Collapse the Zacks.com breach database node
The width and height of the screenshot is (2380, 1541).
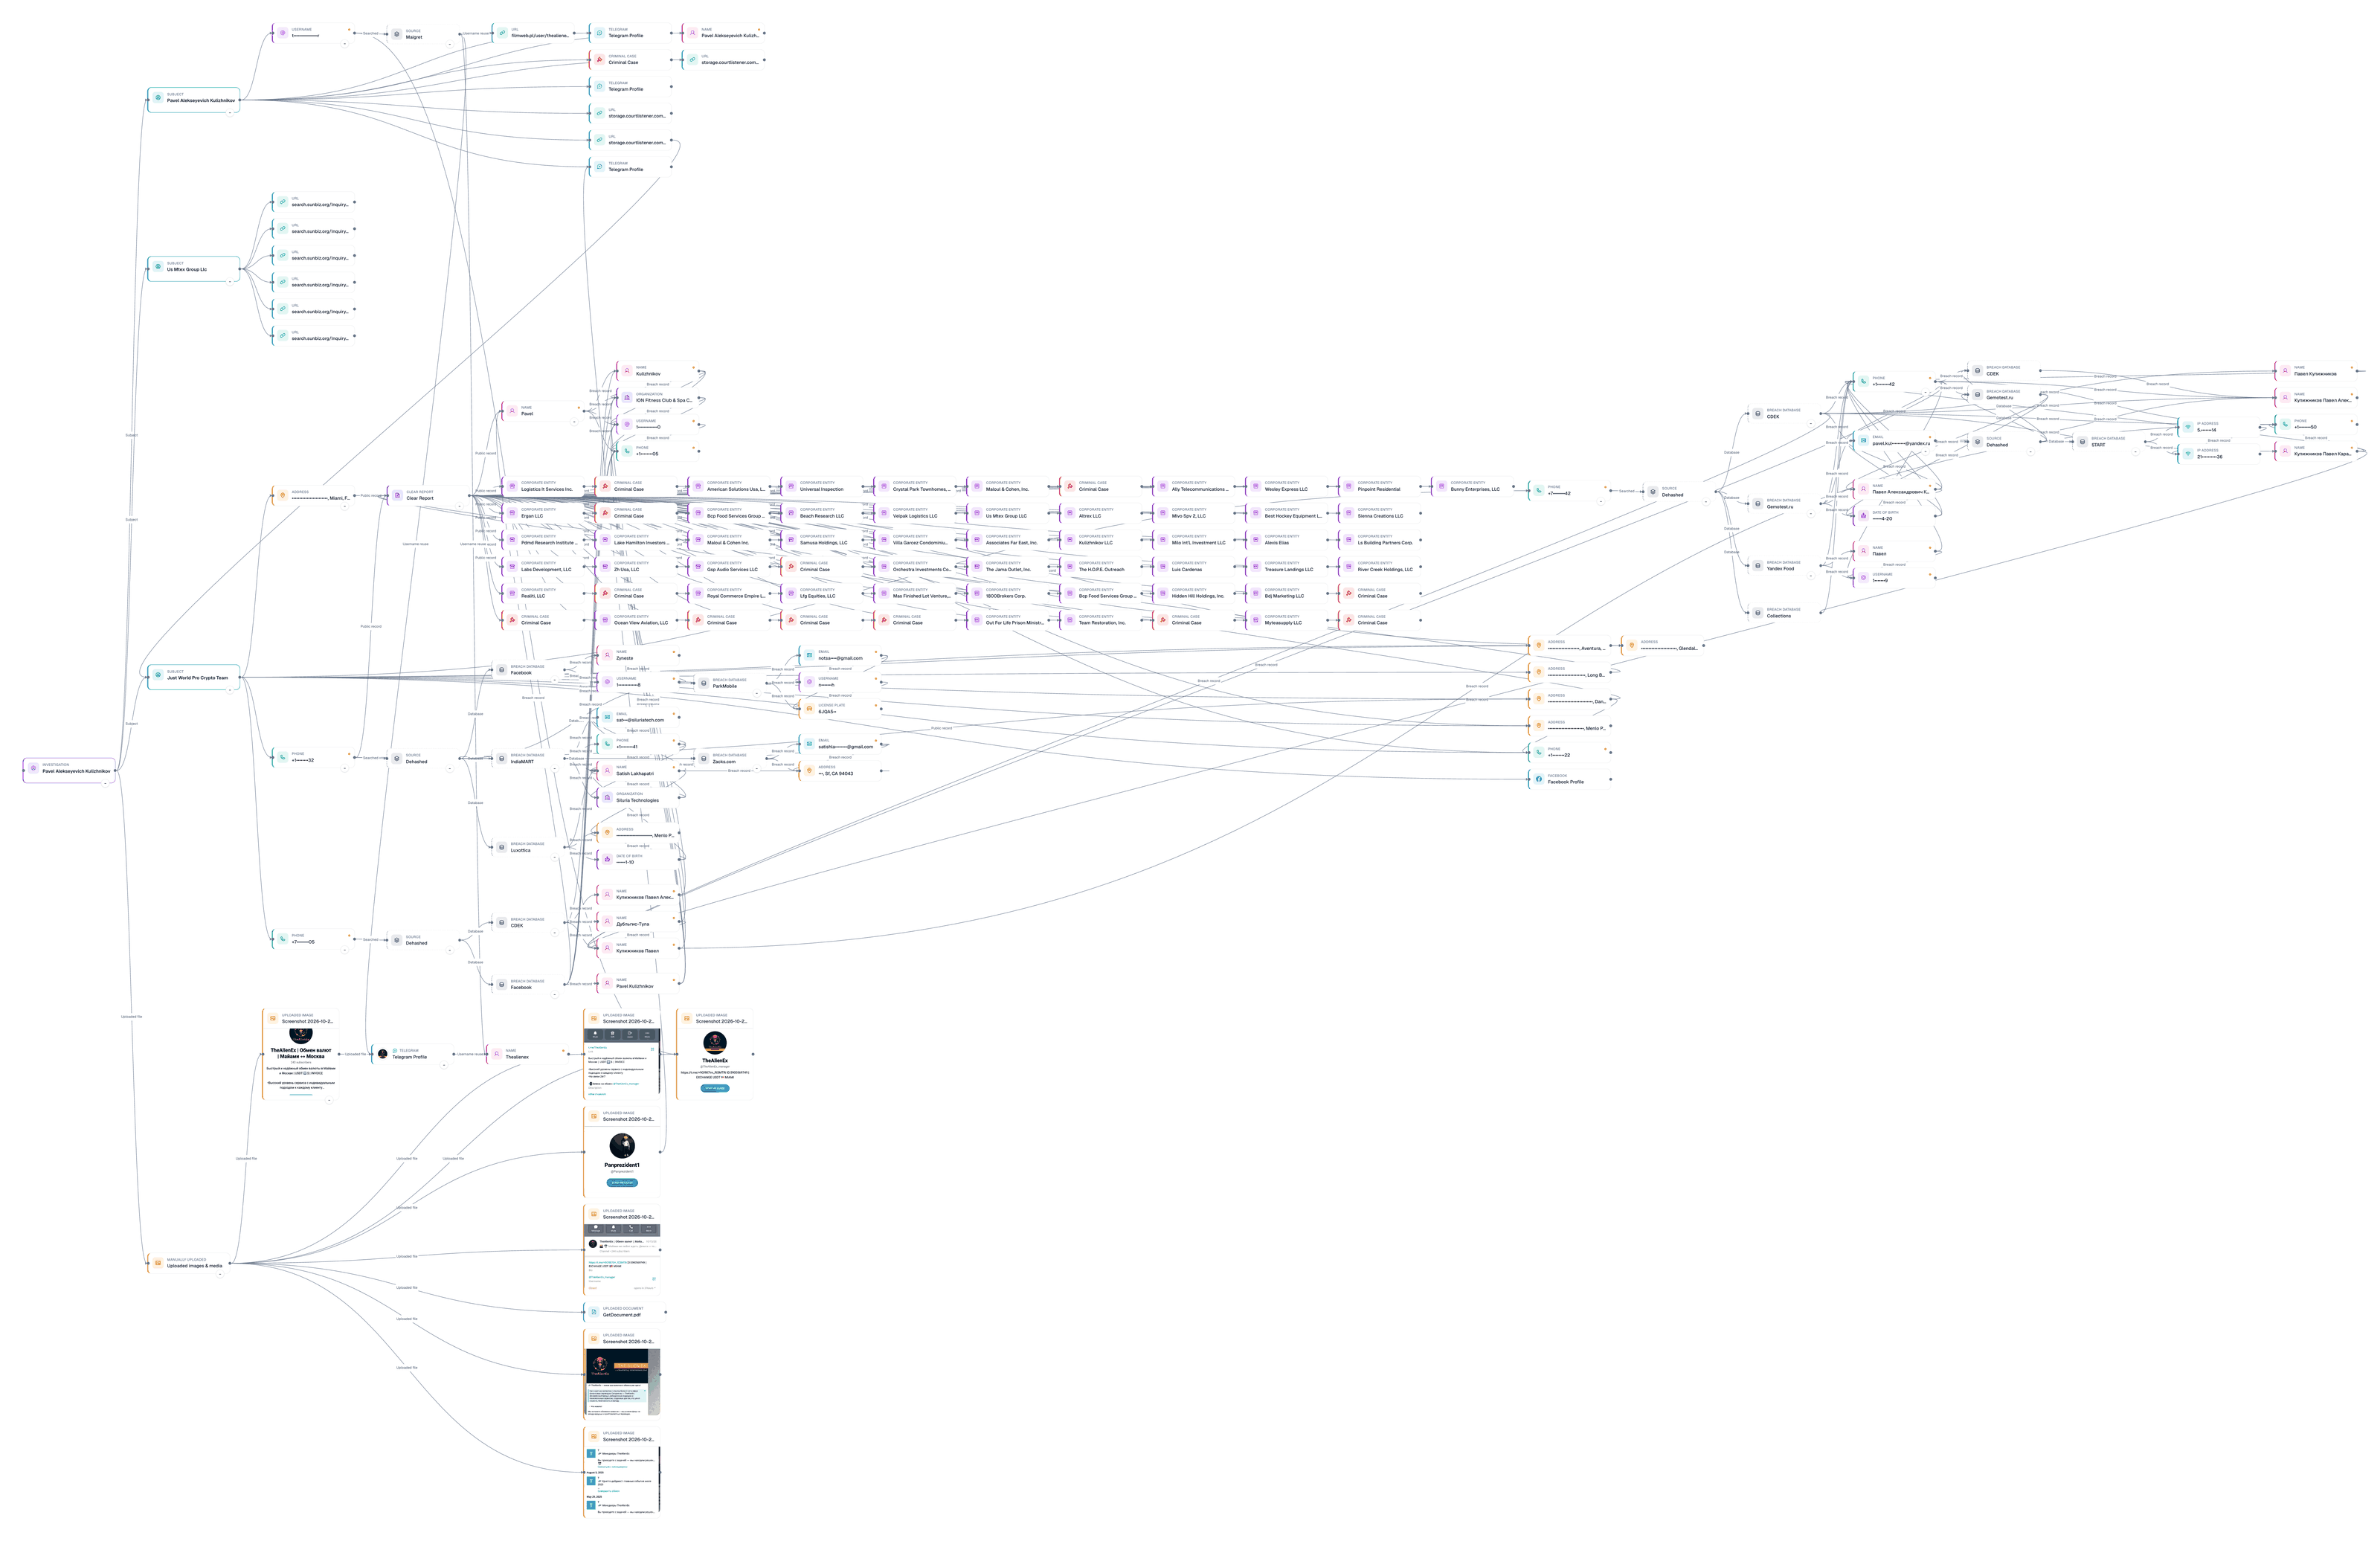point(756,770)
